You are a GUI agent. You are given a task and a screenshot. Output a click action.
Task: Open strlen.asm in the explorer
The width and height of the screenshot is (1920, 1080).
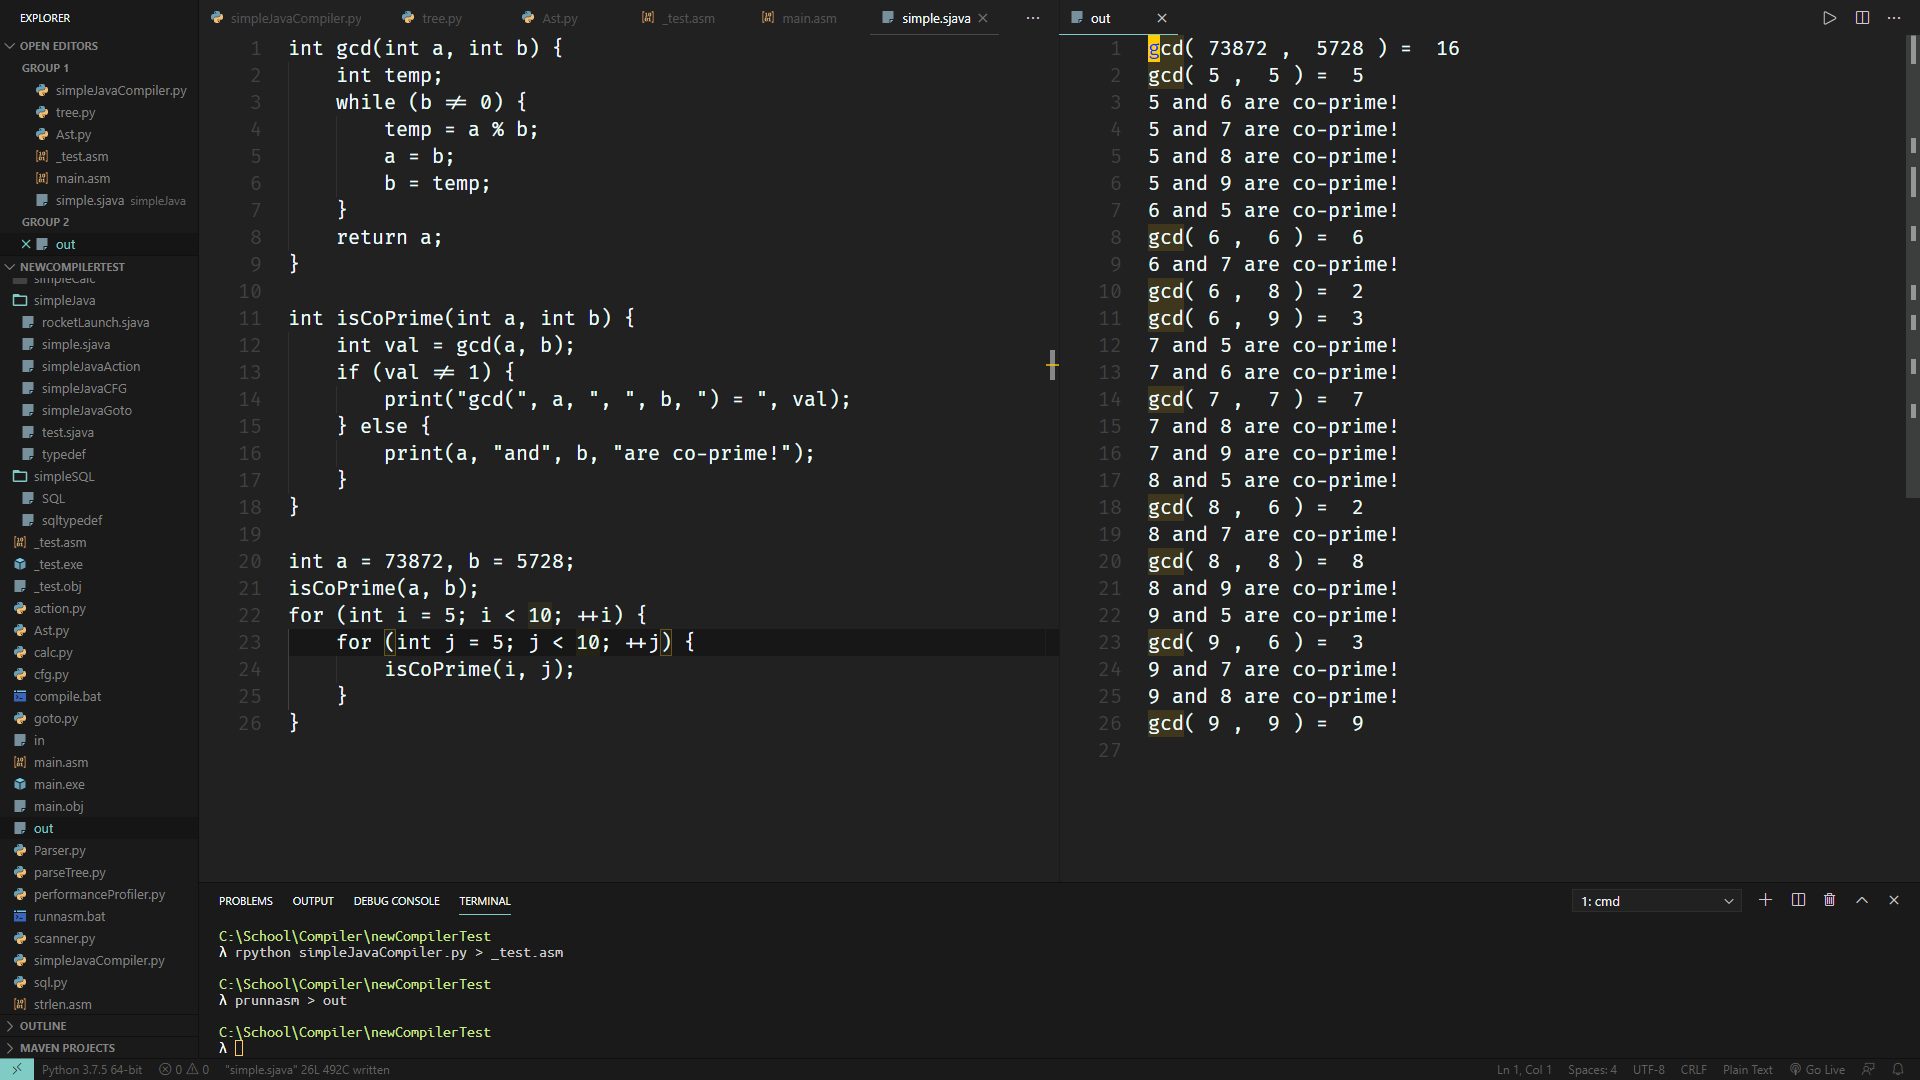pos(99,1004)
